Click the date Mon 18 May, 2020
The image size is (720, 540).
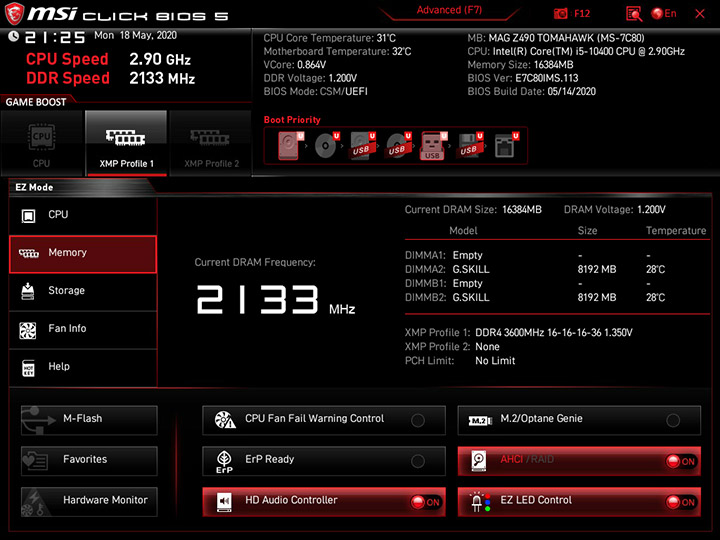pos(135,35)
